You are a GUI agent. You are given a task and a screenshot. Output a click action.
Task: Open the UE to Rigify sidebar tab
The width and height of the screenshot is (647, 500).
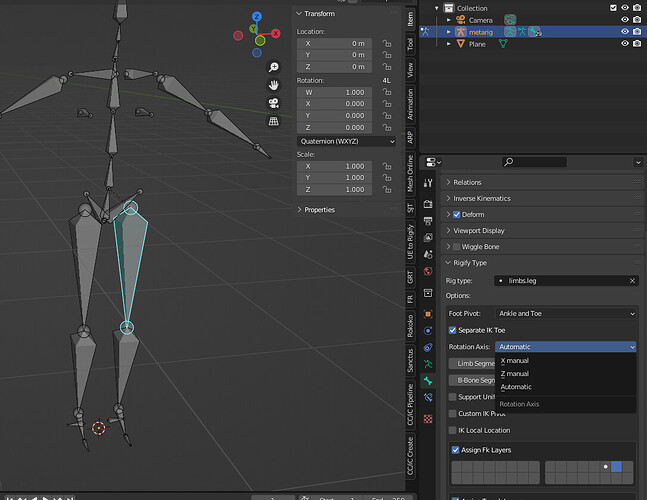410,242
